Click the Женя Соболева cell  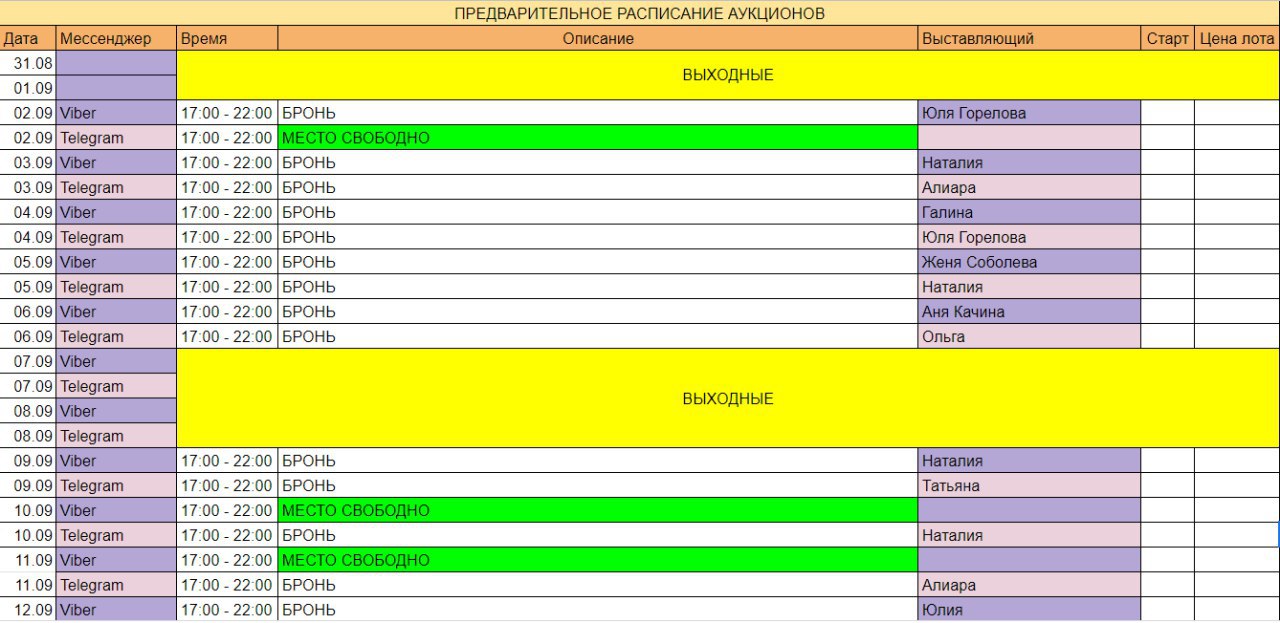(1030, 262)
